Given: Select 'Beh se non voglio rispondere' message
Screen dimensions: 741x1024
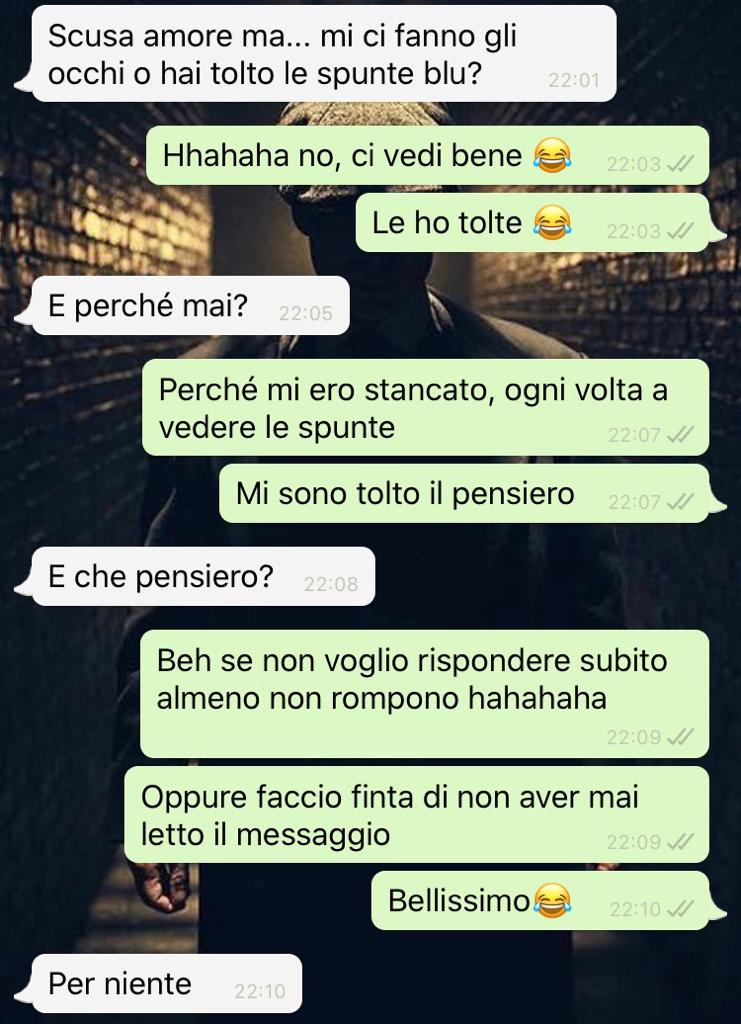Looking at the screenshot, I should (425, 694).
